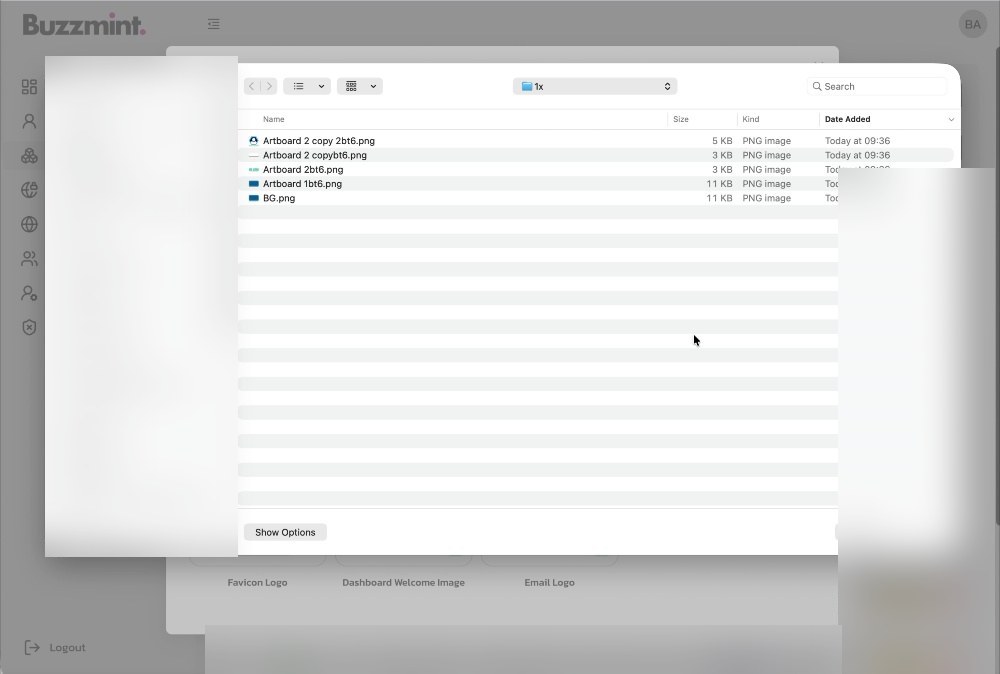Open the plain globe sidebar icon
The width and height of the screenshot is (1000, 674).
click(x=29, y=224)
